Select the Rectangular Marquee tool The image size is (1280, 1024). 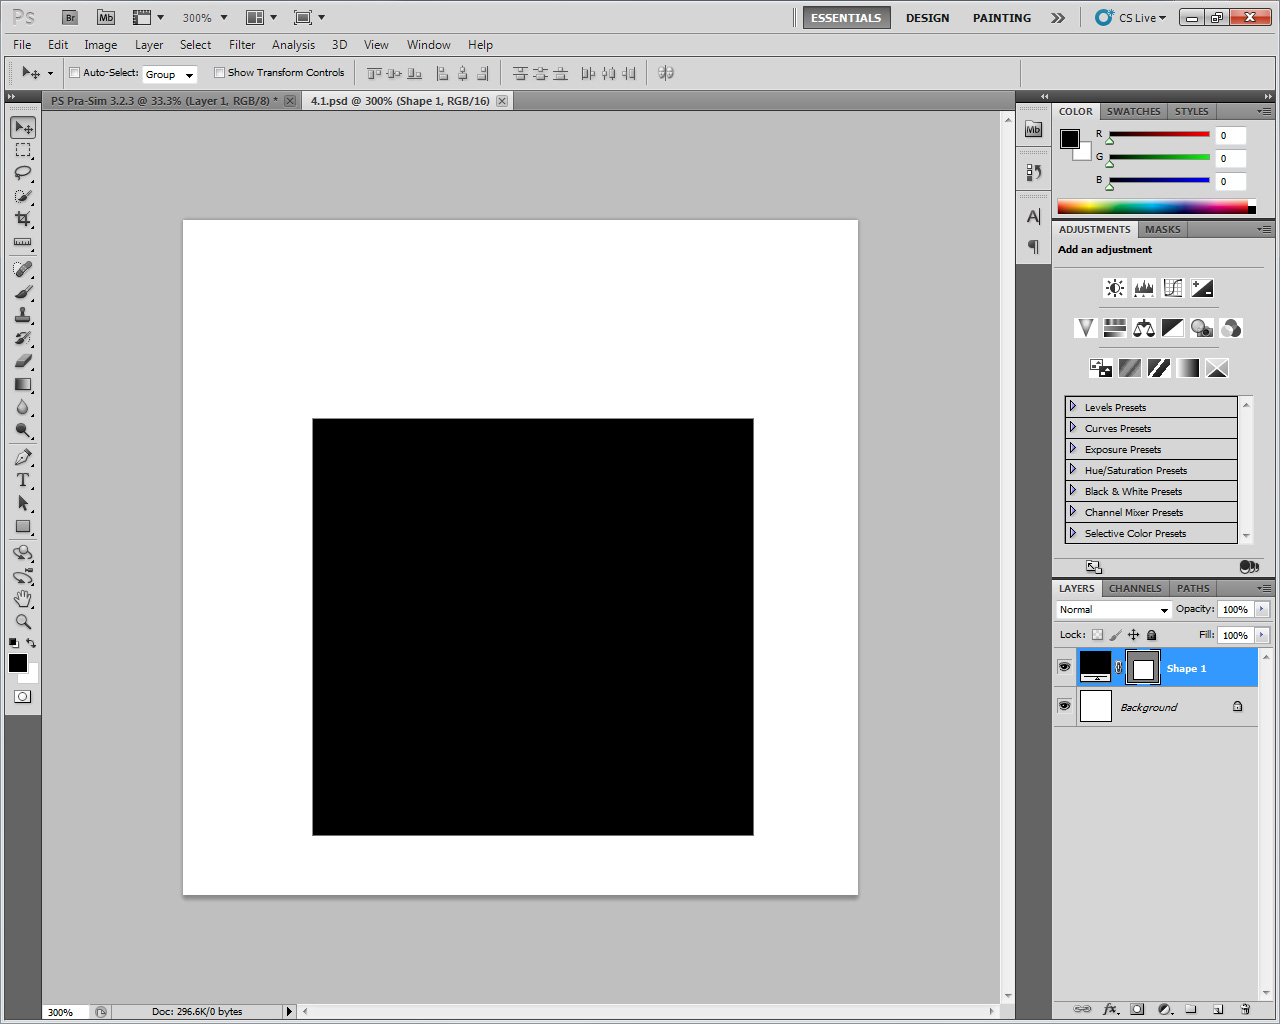[x=23, y=150]
